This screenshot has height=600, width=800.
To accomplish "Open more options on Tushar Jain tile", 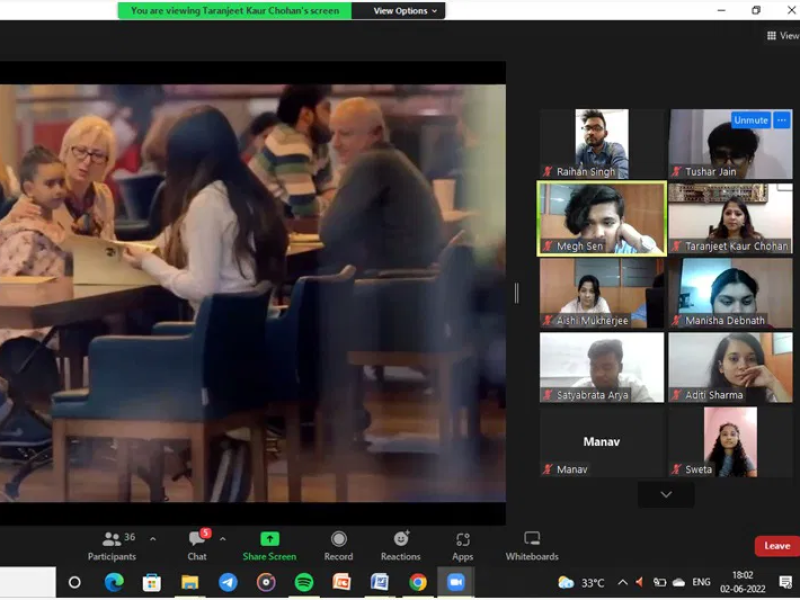I will [x=782, y=120].
